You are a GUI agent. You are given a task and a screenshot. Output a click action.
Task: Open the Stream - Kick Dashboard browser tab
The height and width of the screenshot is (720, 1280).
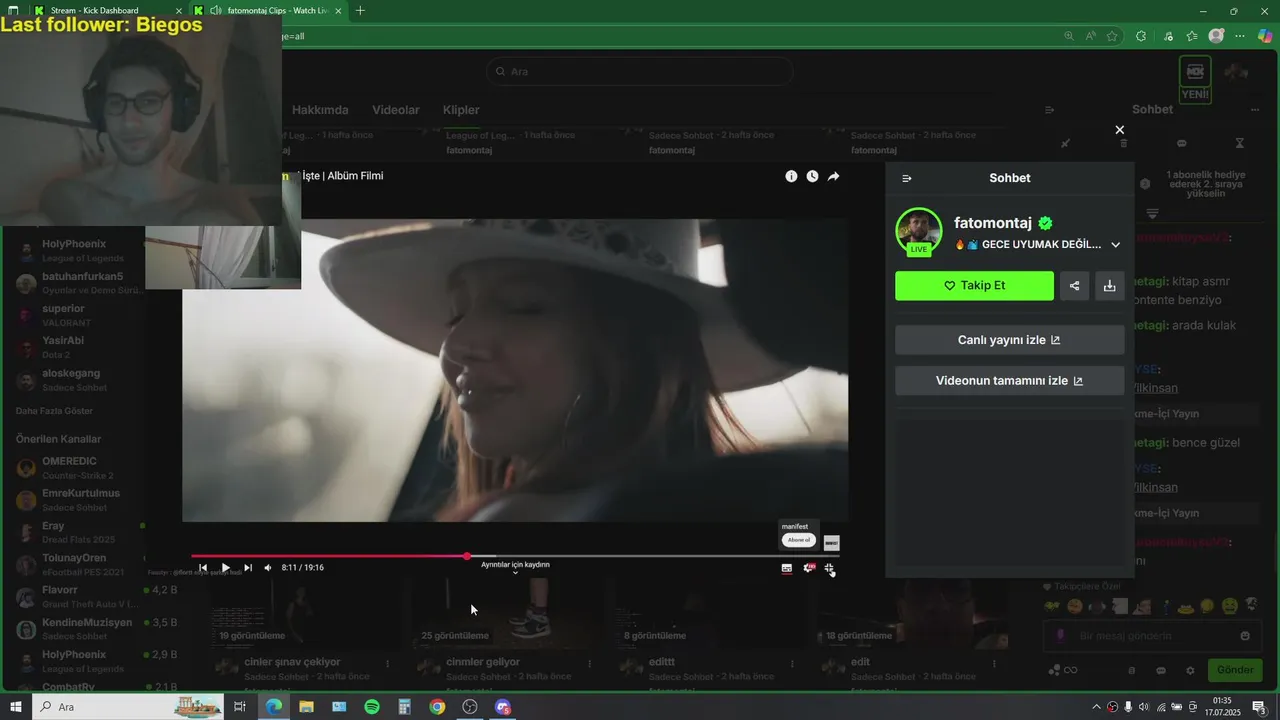[x=107, y=11]
